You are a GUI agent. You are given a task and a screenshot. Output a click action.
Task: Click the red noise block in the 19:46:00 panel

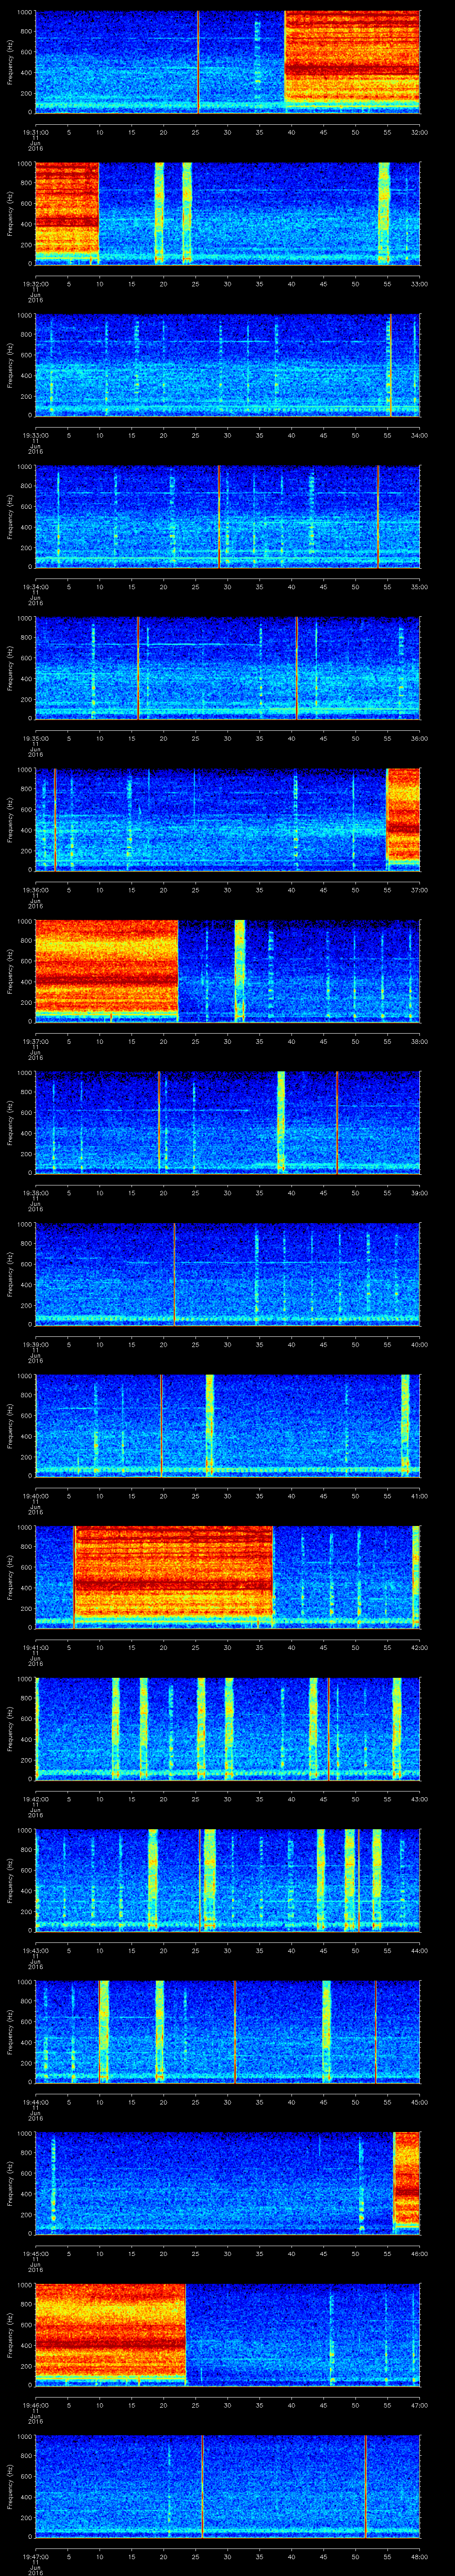tap(110, 2331)
